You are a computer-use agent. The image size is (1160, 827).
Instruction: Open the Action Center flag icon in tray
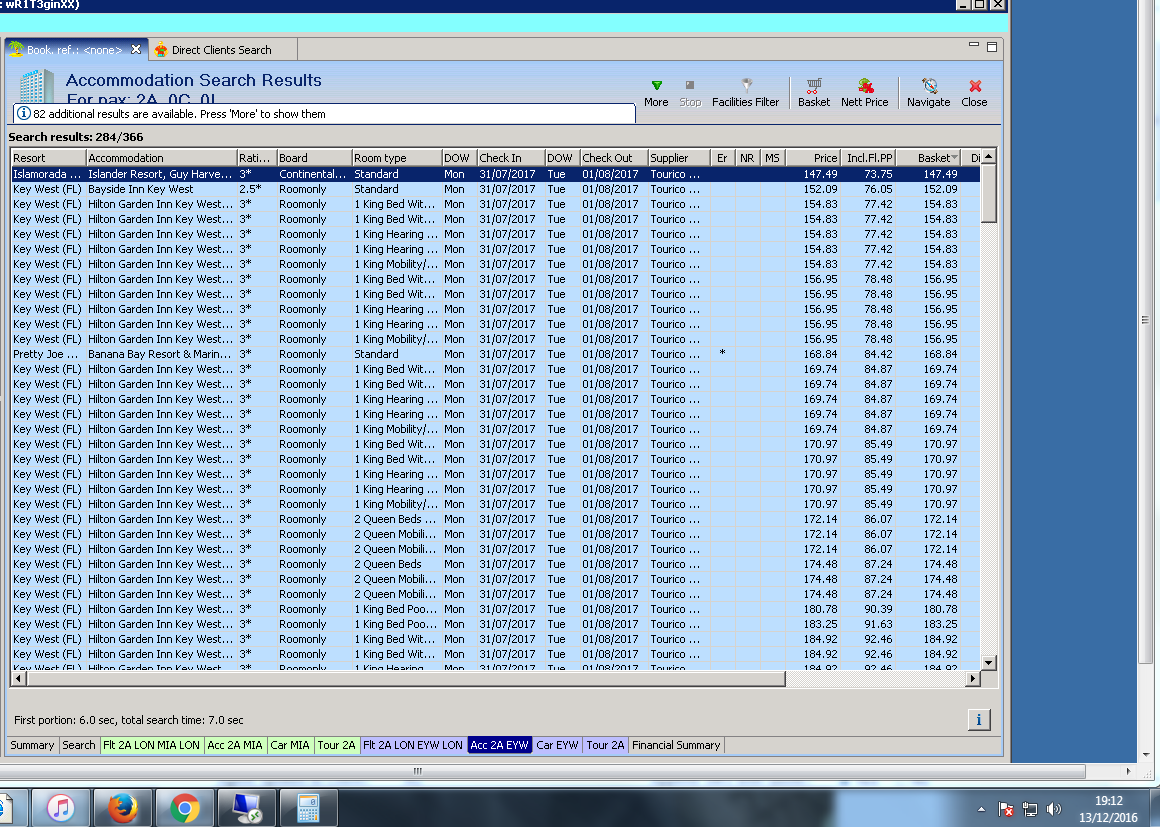(x=1005, y=809)
